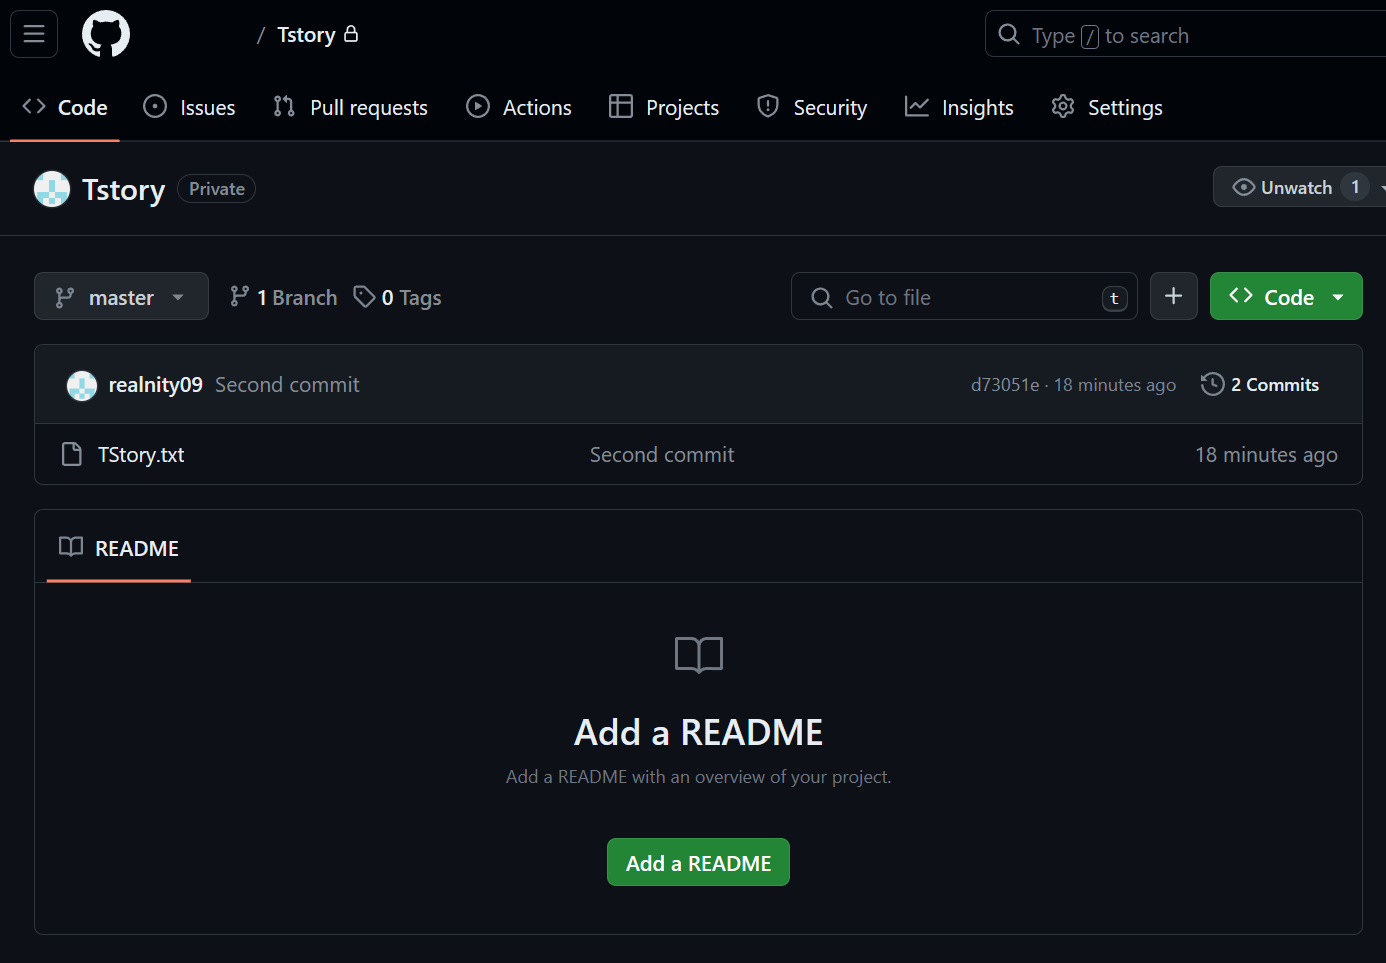Select the Code tab
Viewport: 1386px width, 963px height.
point(65,107)
